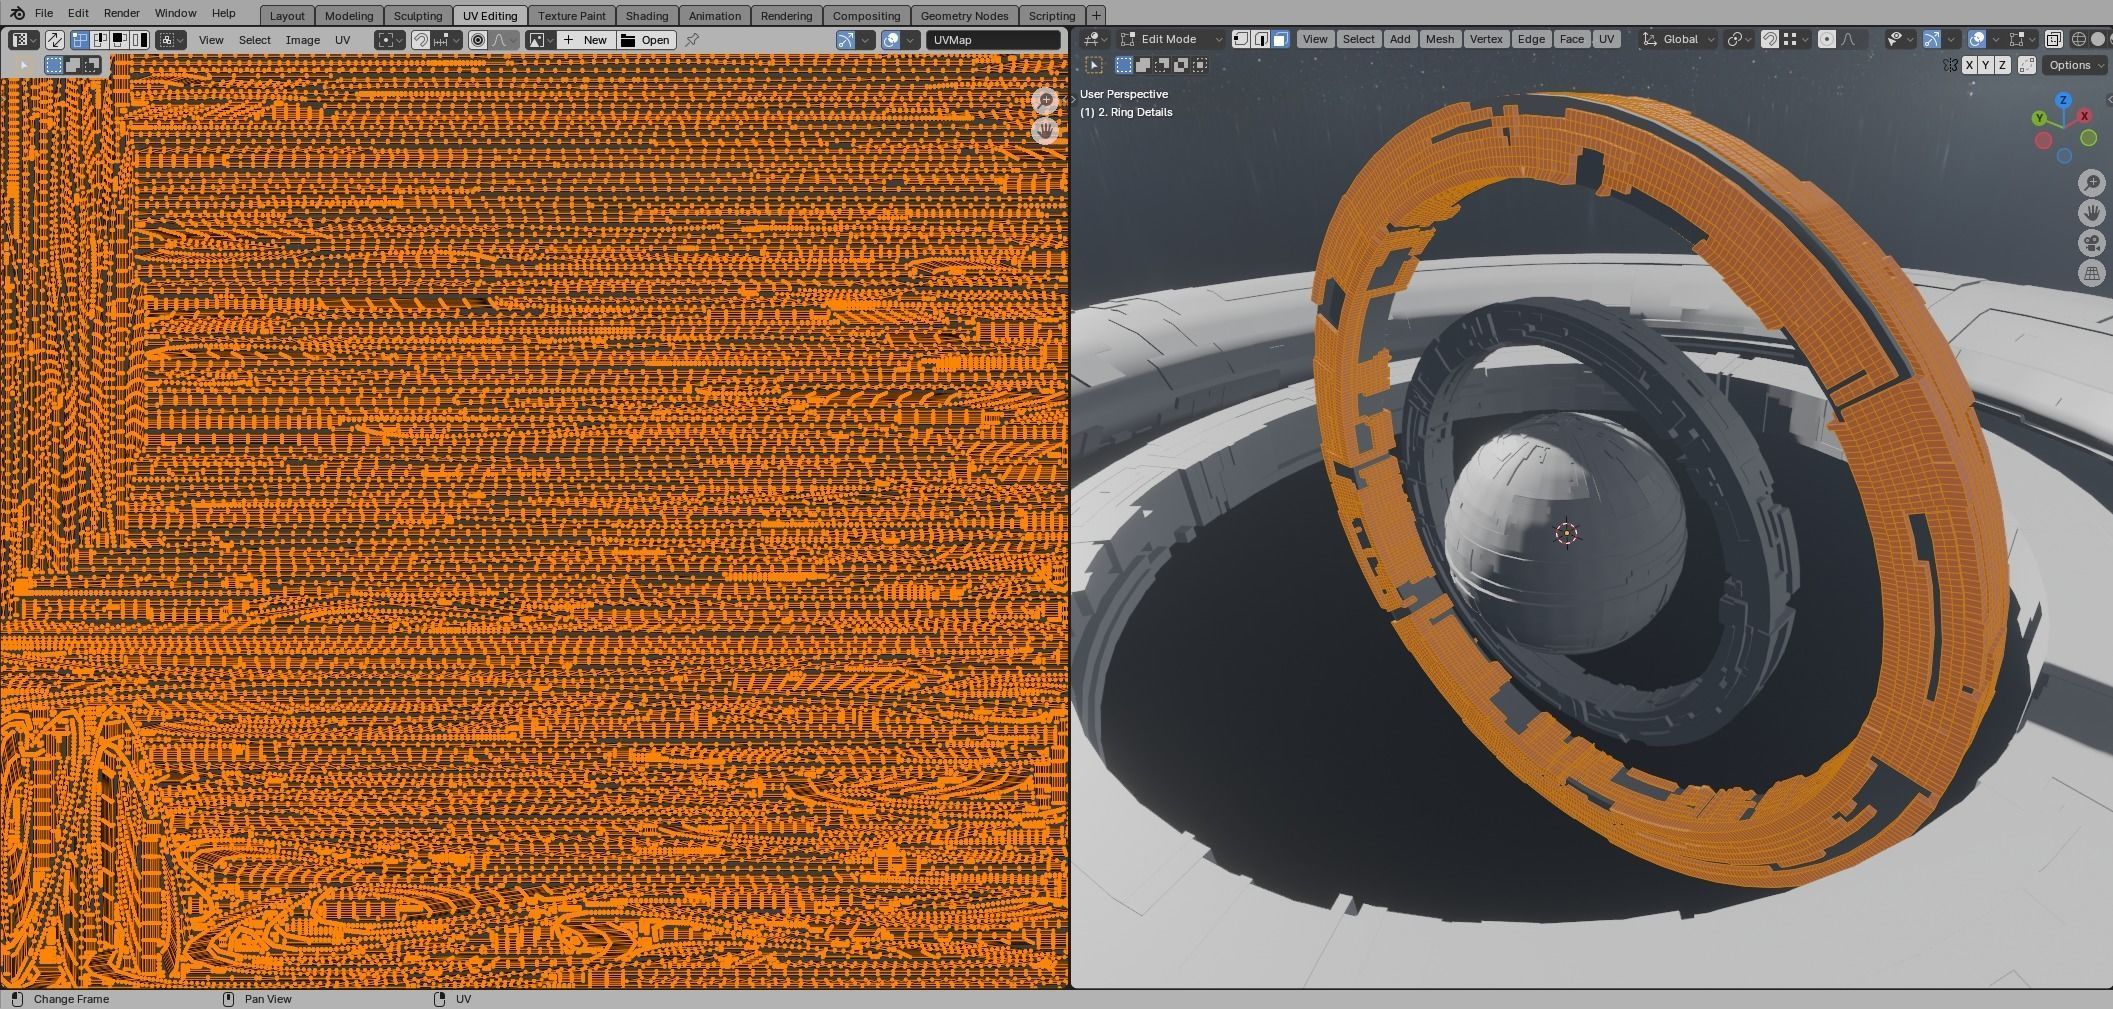This screenshot has height=1009, width=2113.
Task: Select UV vertex selection mode
Action: [79, 40]
